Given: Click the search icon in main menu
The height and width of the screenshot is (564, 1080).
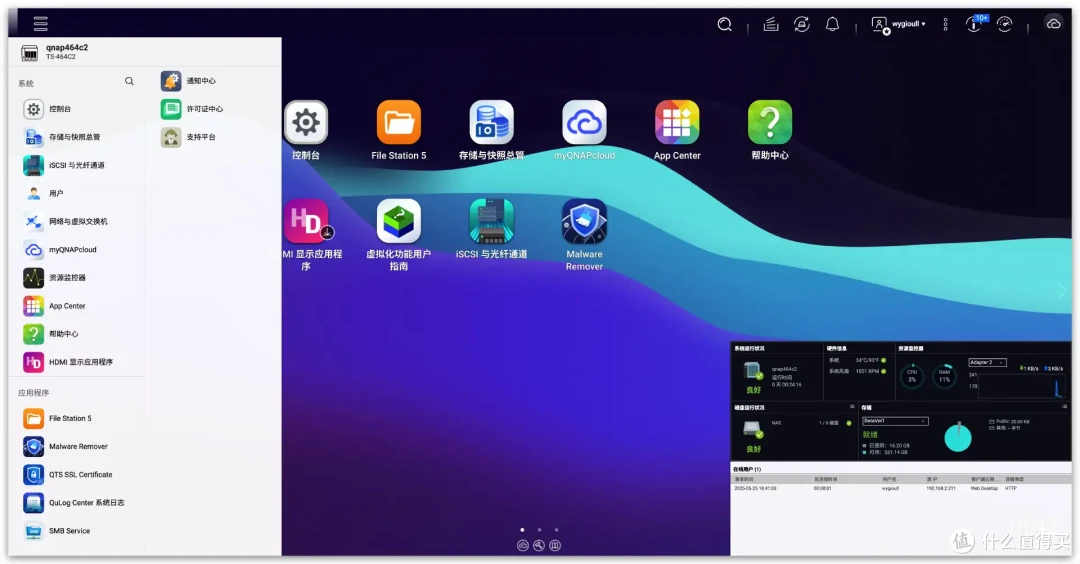Looking at the screenshot, I should 129,81.
